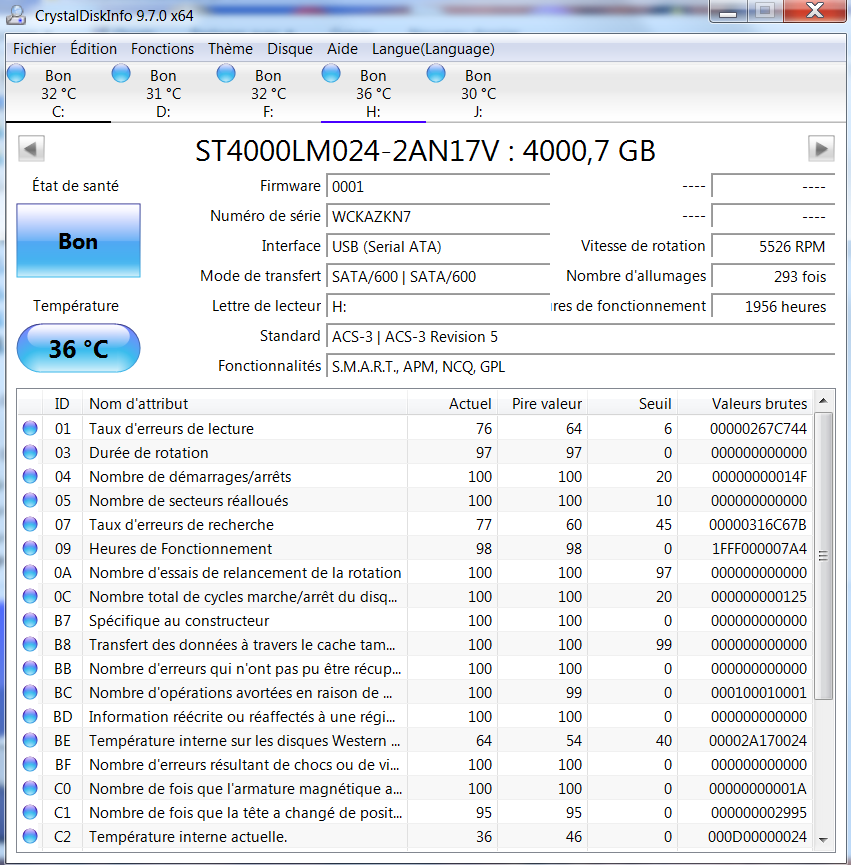Select drive C: status orb
The height and width of the screenshot is (865, 851).
17,73
